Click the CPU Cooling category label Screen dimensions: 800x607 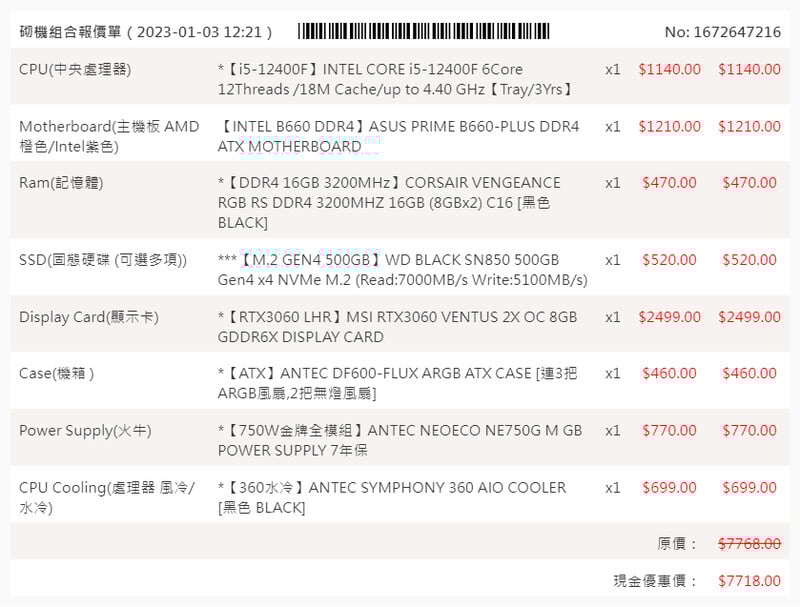107,497
